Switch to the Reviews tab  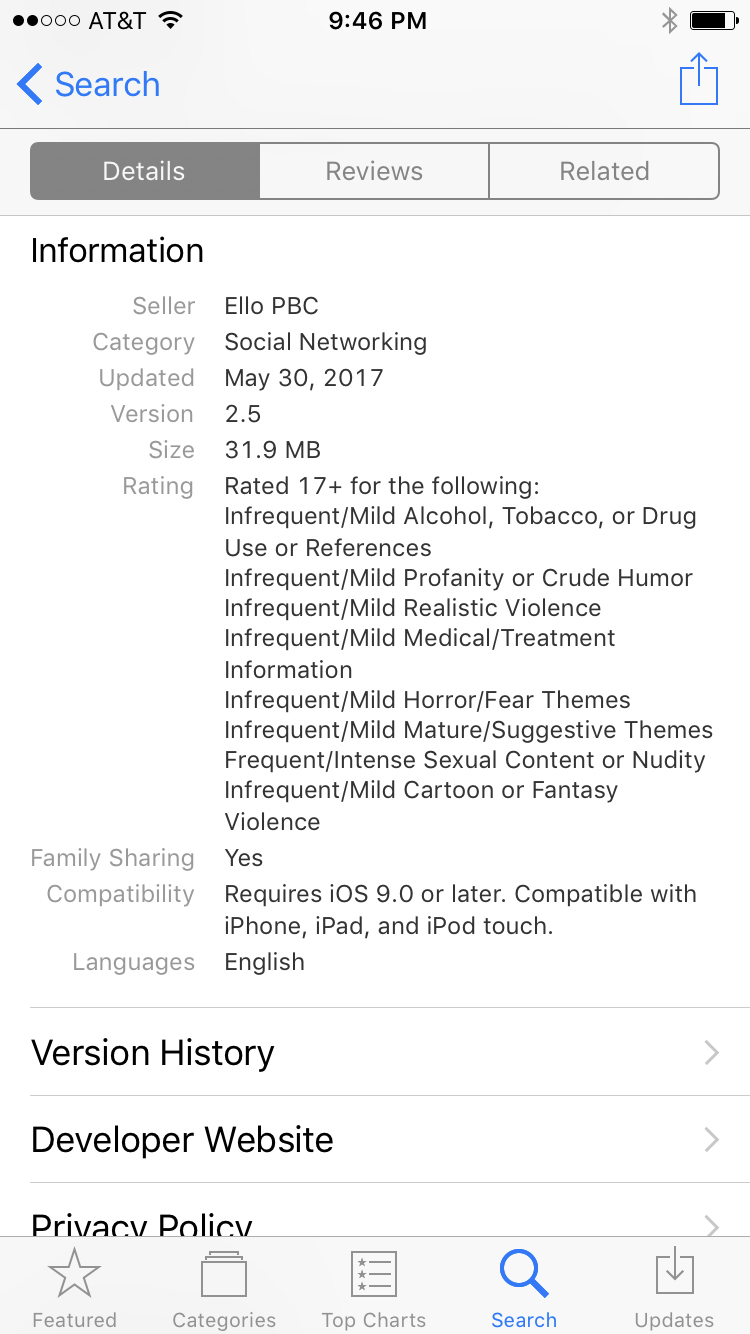pyautogui.click(x=374, y=171)
